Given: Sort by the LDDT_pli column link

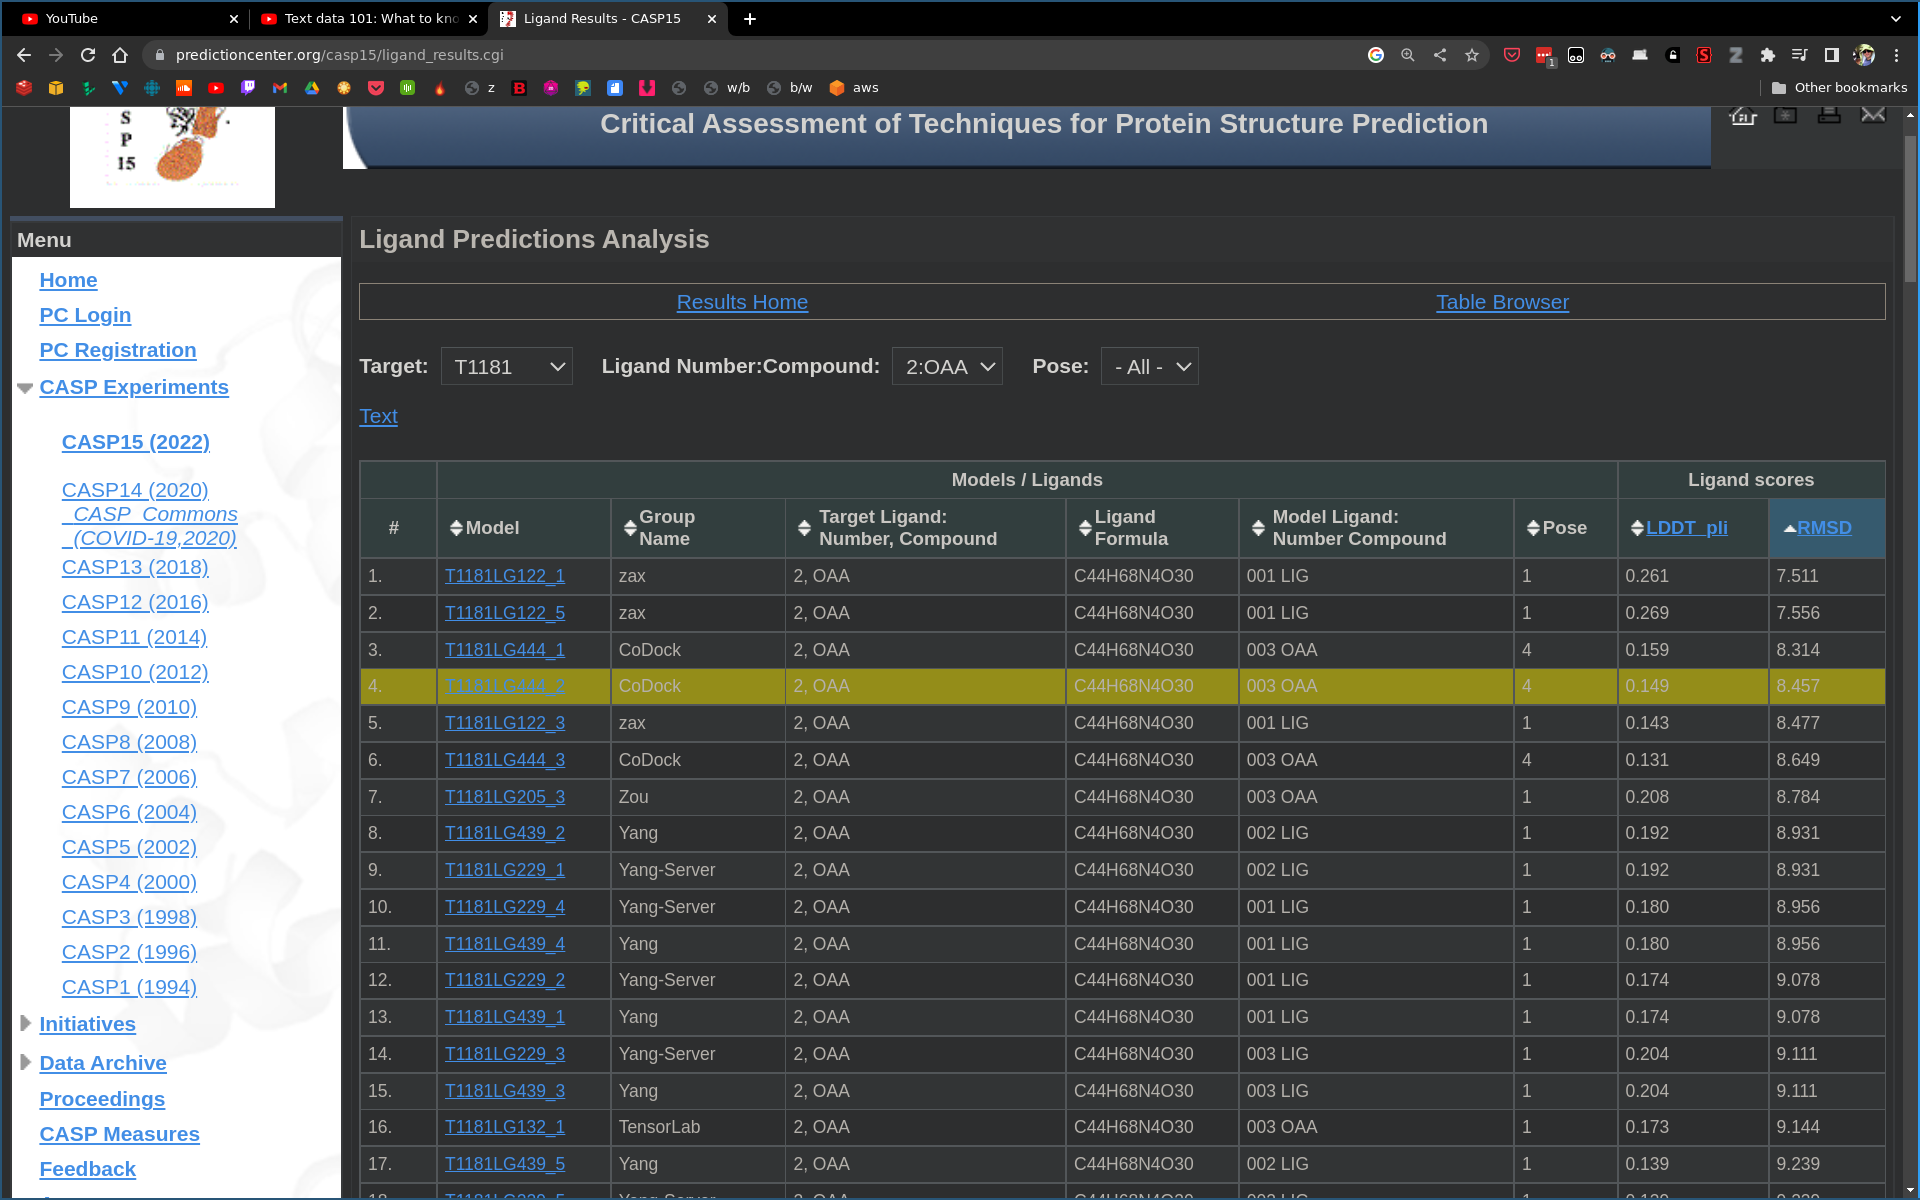Looking at the screenshot, I should tap(1687, 528).
